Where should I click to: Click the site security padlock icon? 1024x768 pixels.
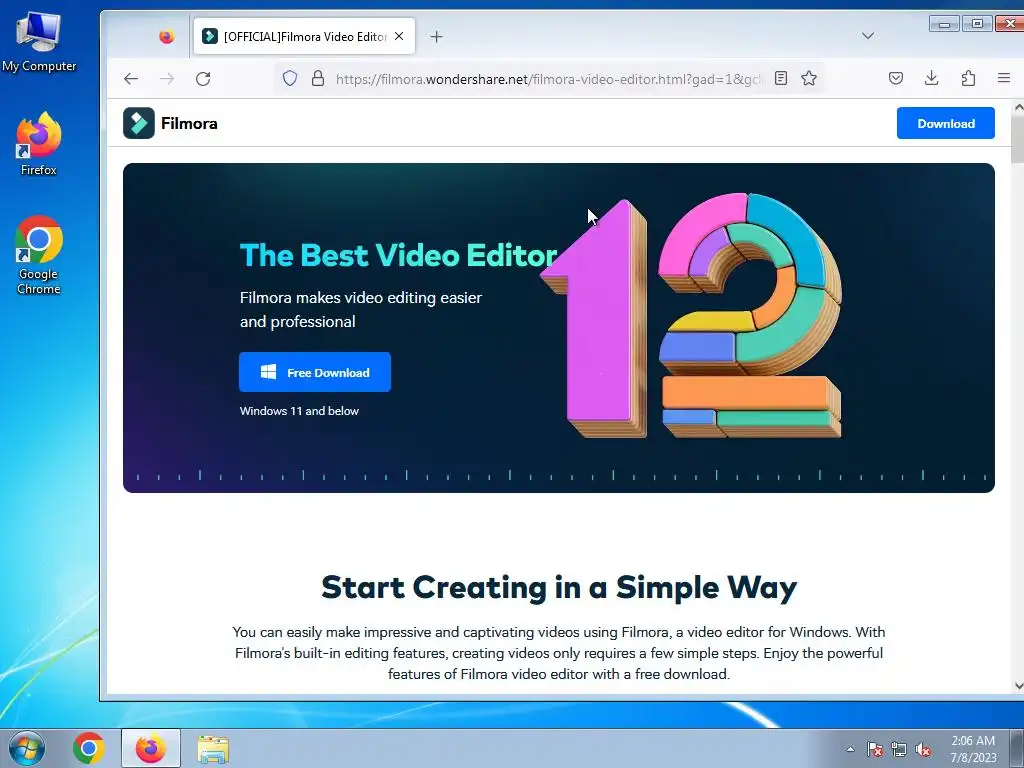tap(318, 79)
